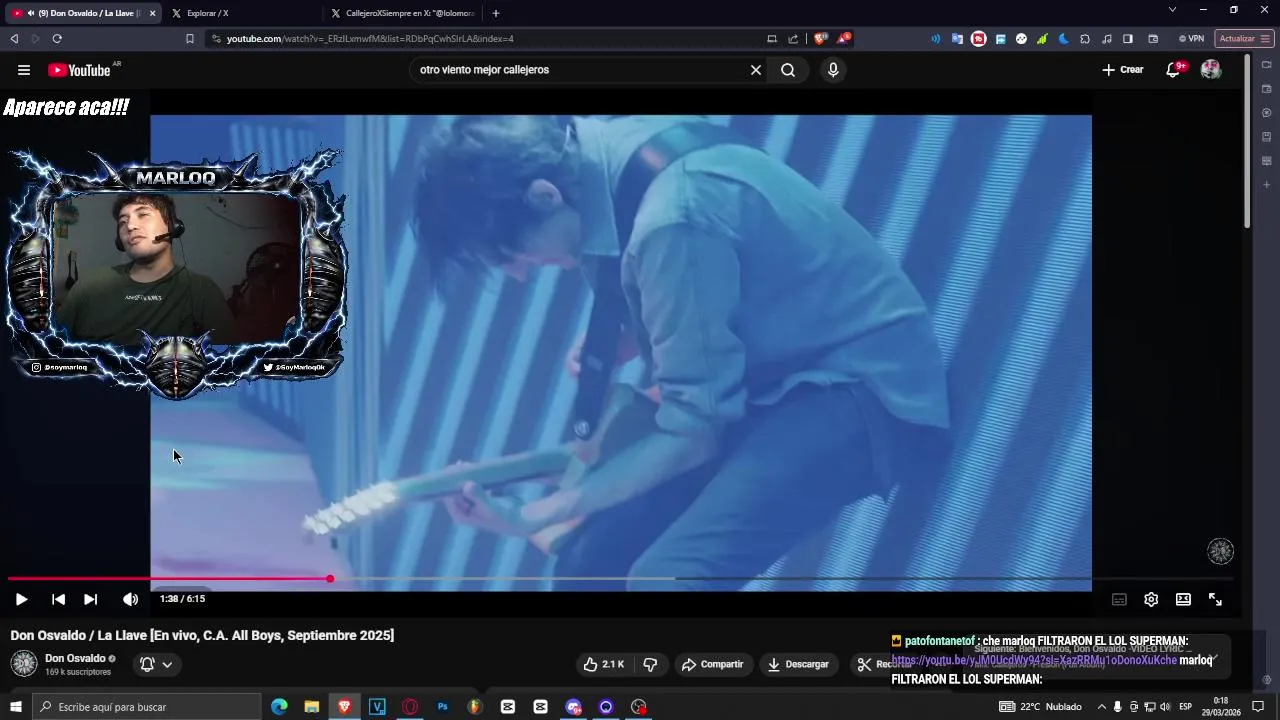
Task: Share this page from the address bar
Action: [x=793, y=39]
